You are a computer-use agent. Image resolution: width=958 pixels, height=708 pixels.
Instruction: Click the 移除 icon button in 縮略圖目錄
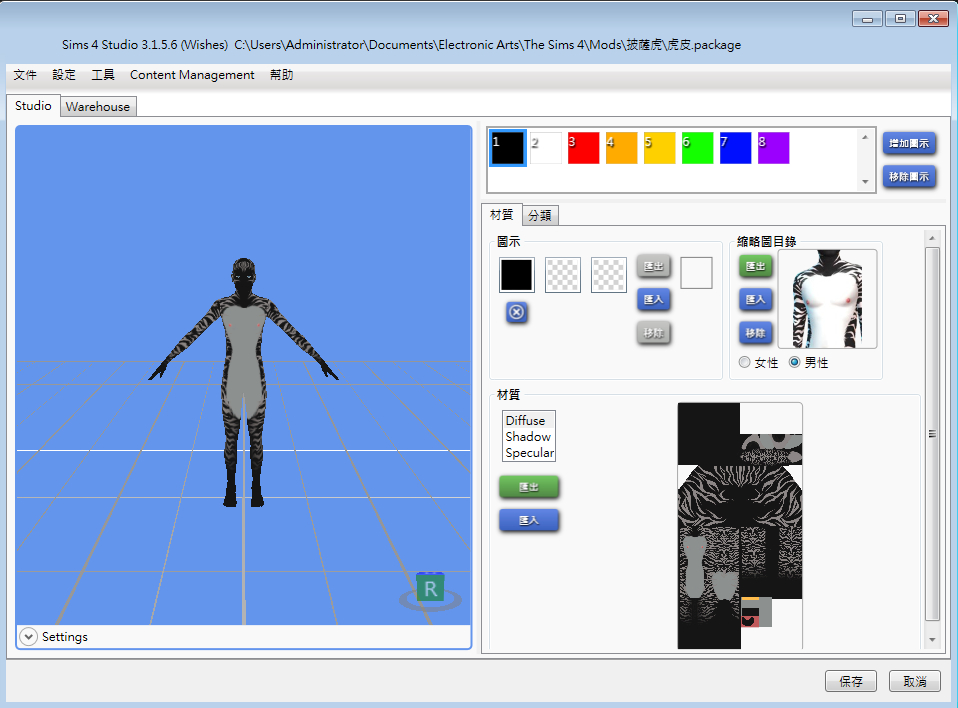point(755,333)
